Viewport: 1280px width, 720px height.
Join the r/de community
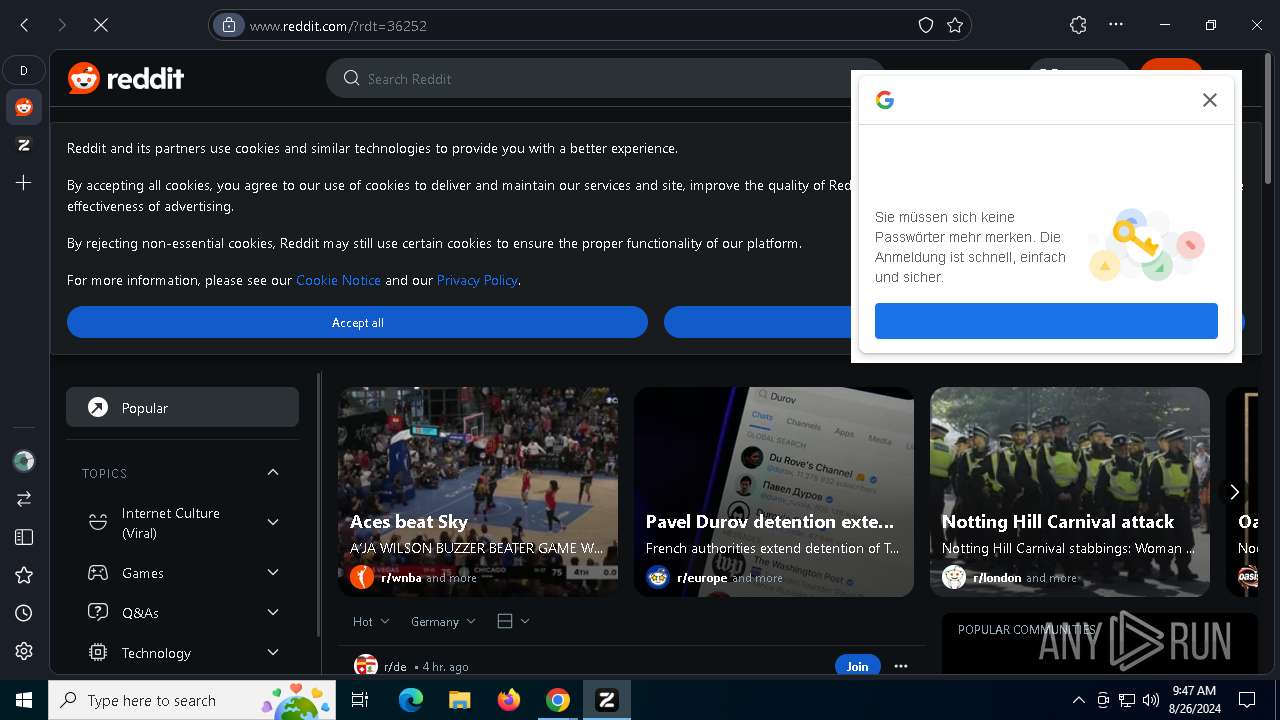(857, 666)
